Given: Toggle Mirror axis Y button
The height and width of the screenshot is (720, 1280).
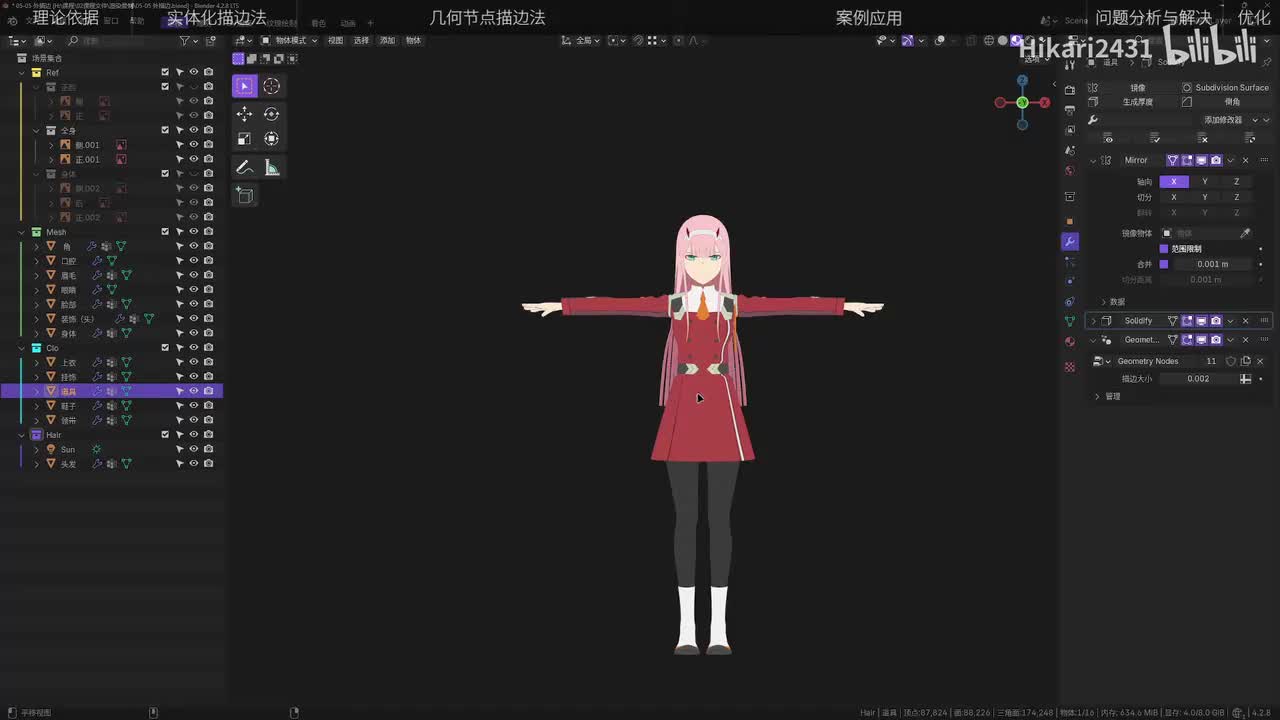Looking at the screenshot, I should tap(1205, 182).
